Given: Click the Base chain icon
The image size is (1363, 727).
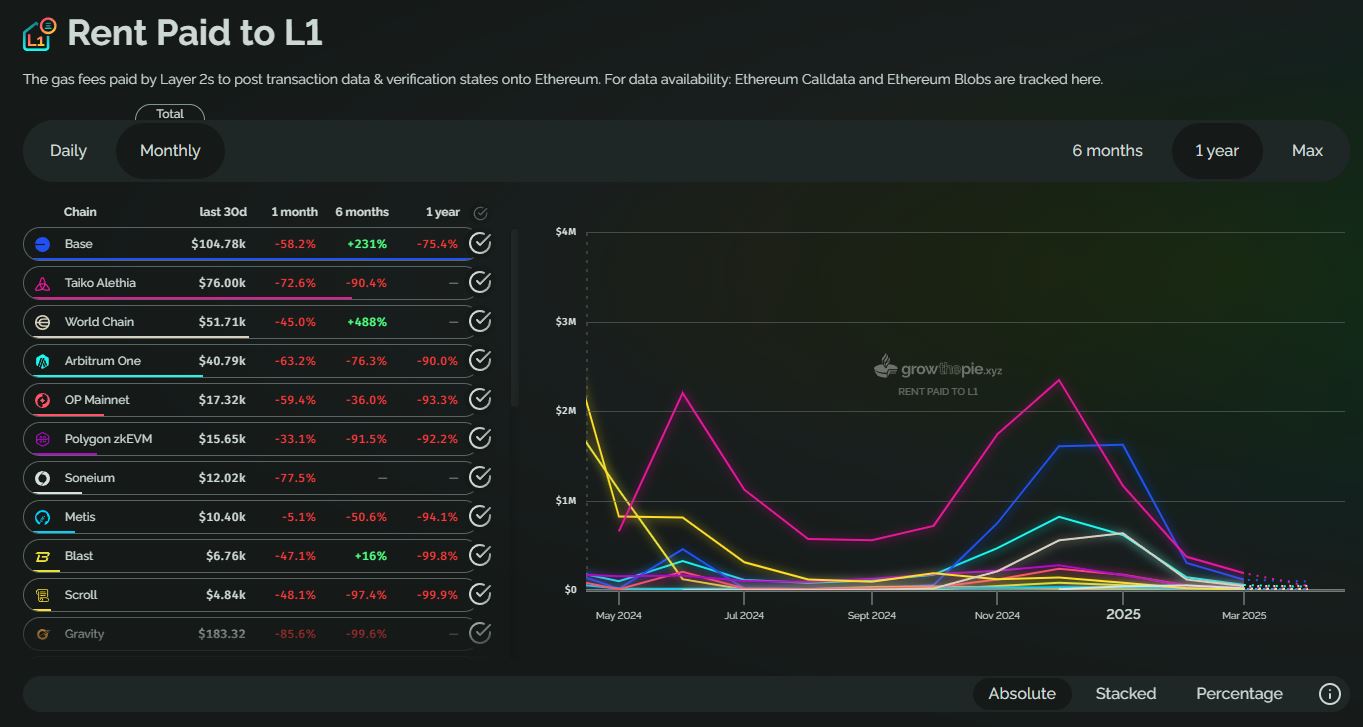Looking at the screenshot, I should 41,243.
